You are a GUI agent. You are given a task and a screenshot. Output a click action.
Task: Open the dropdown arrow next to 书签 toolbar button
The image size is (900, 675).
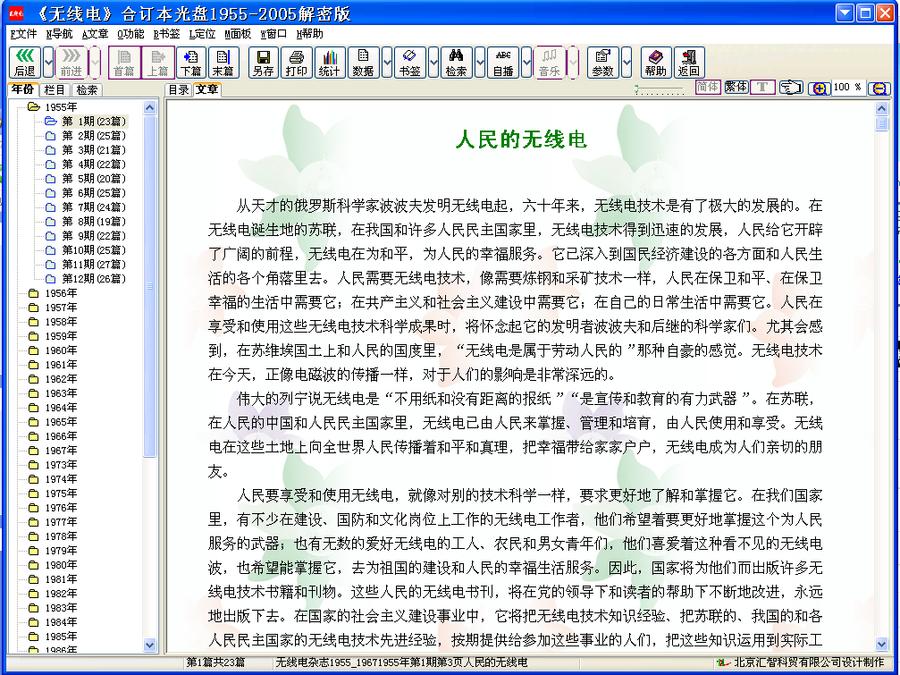tap(434, 63)
